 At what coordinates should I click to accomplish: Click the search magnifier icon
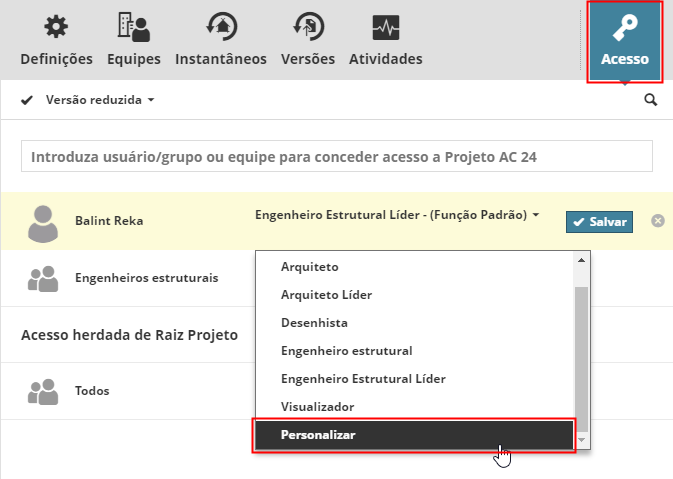tap(651, 100)
